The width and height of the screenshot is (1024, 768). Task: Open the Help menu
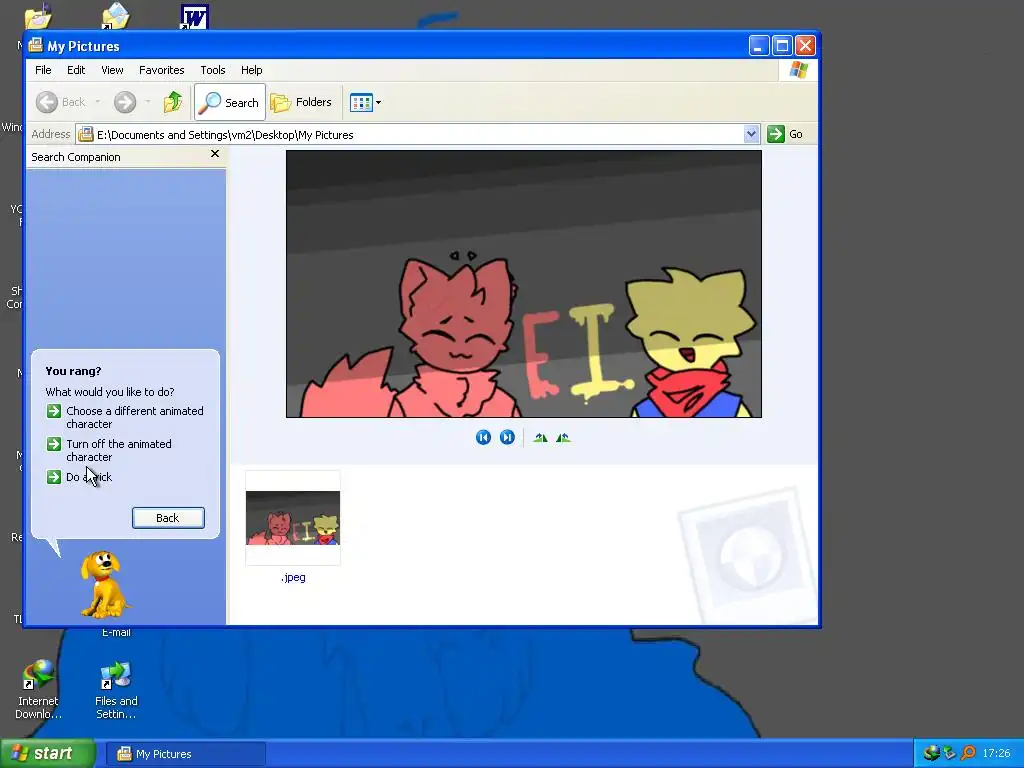tap(251, 70)
